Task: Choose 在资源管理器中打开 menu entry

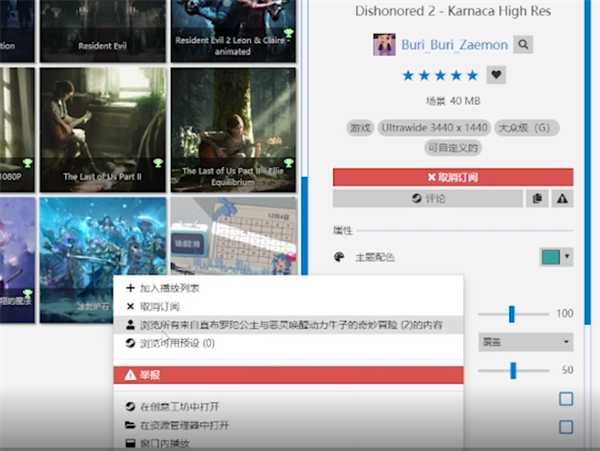Action: click(289, 425)
